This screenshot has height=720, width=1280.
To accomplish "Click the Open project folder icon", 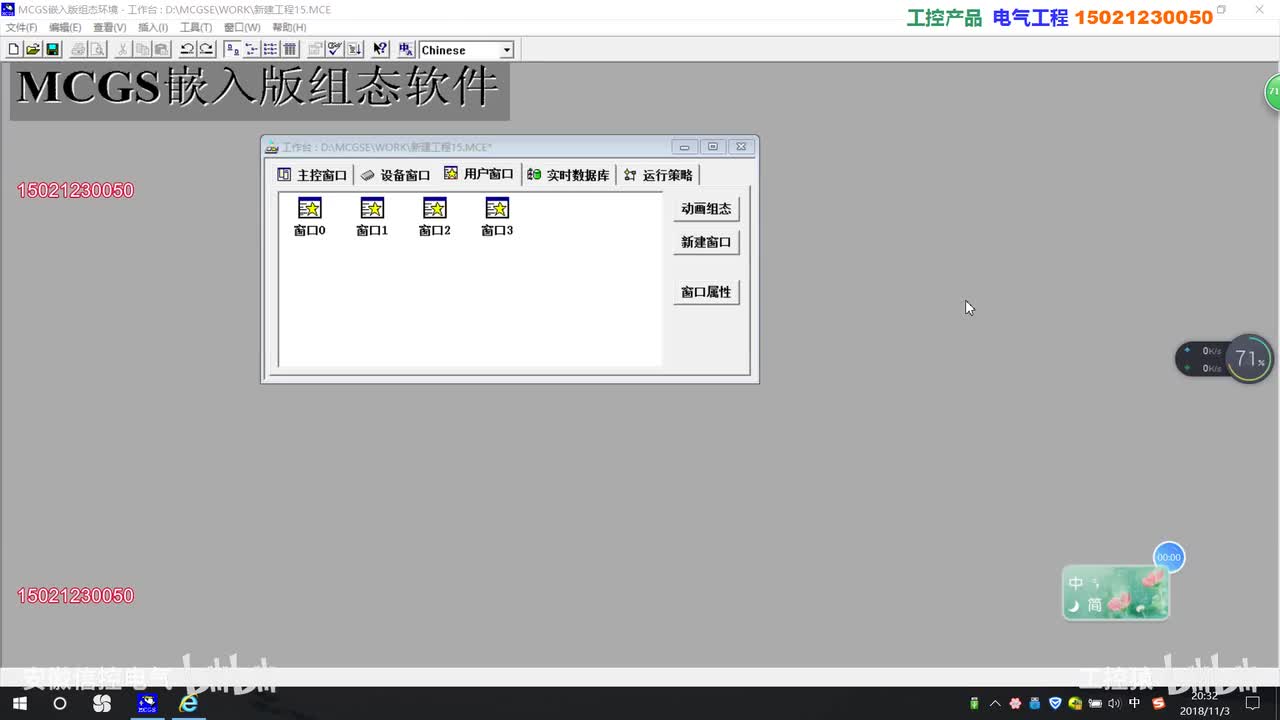I will 33,49.
